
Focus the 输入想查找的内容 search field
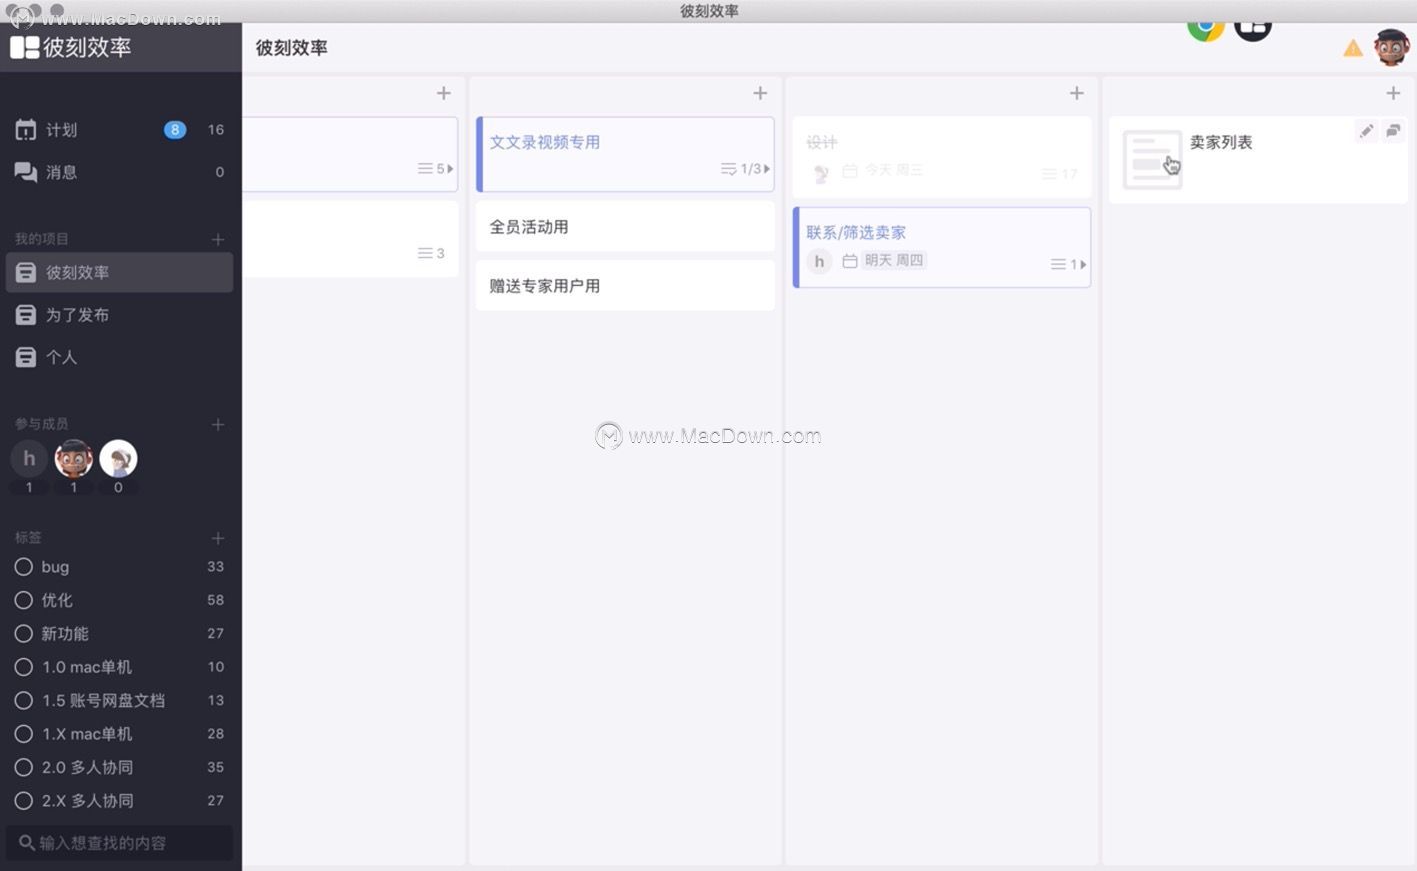pyautogui.click(x=120, y=843)
